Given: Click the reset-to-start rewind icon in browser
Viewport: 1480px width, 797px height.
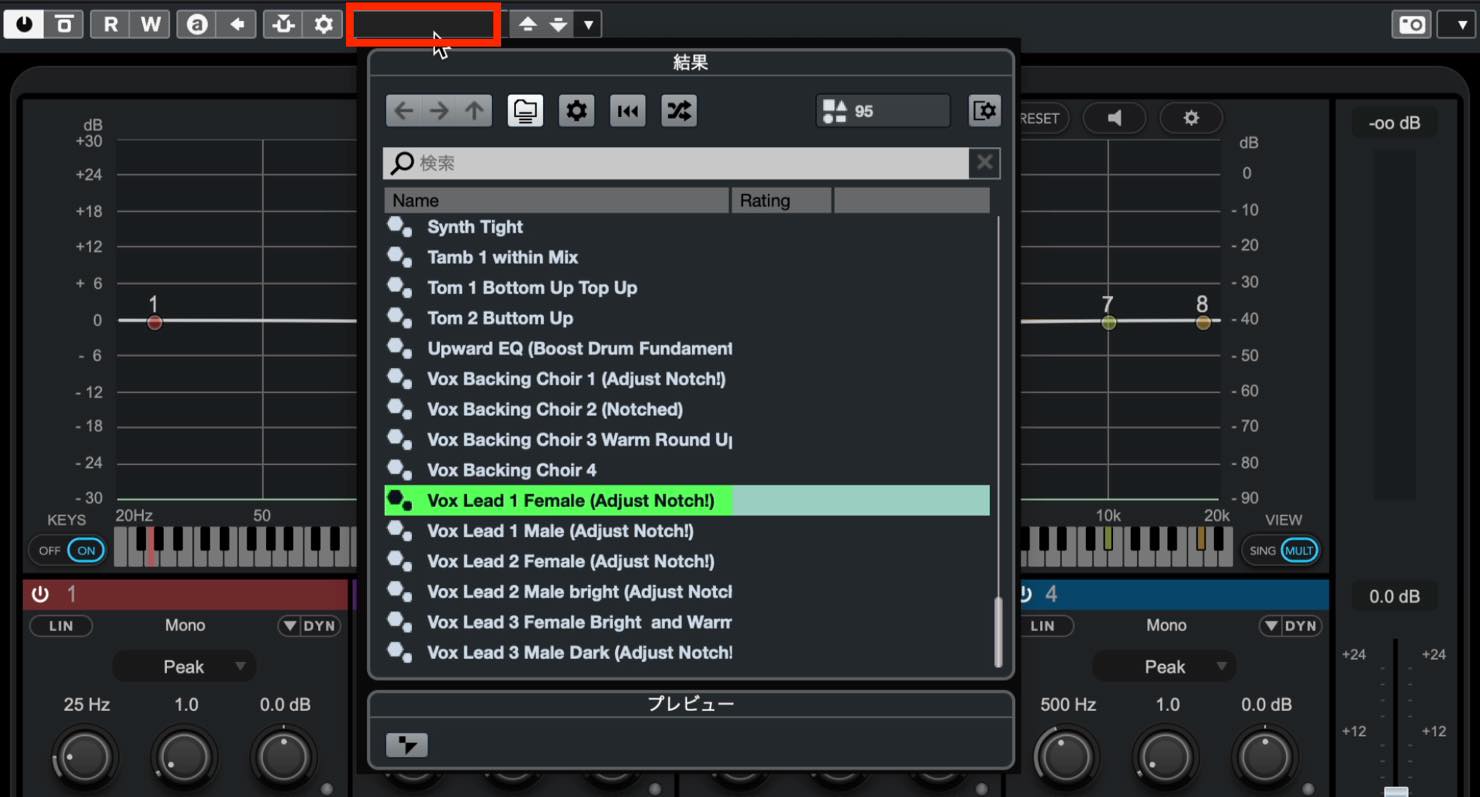Looking at the screenshot, I should click(x=627, y=111).
